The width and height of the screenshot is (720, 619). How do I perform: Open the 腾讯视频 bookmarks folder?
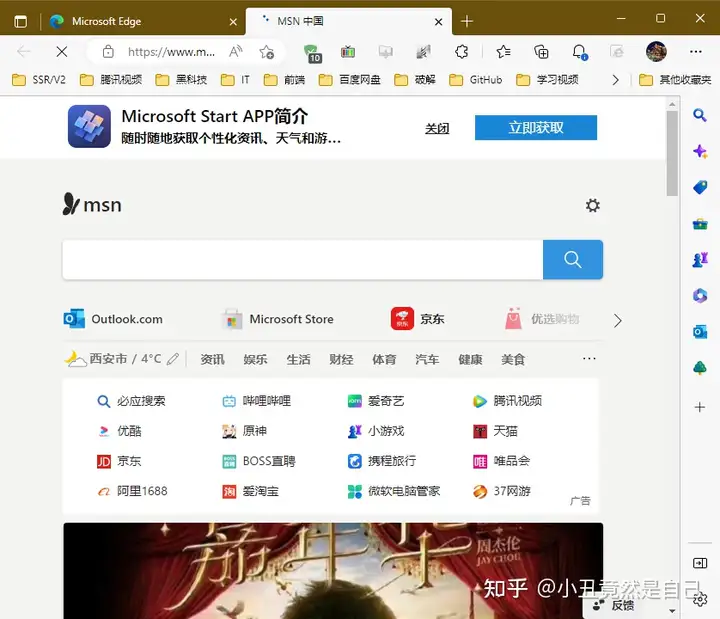coord(111,80)
